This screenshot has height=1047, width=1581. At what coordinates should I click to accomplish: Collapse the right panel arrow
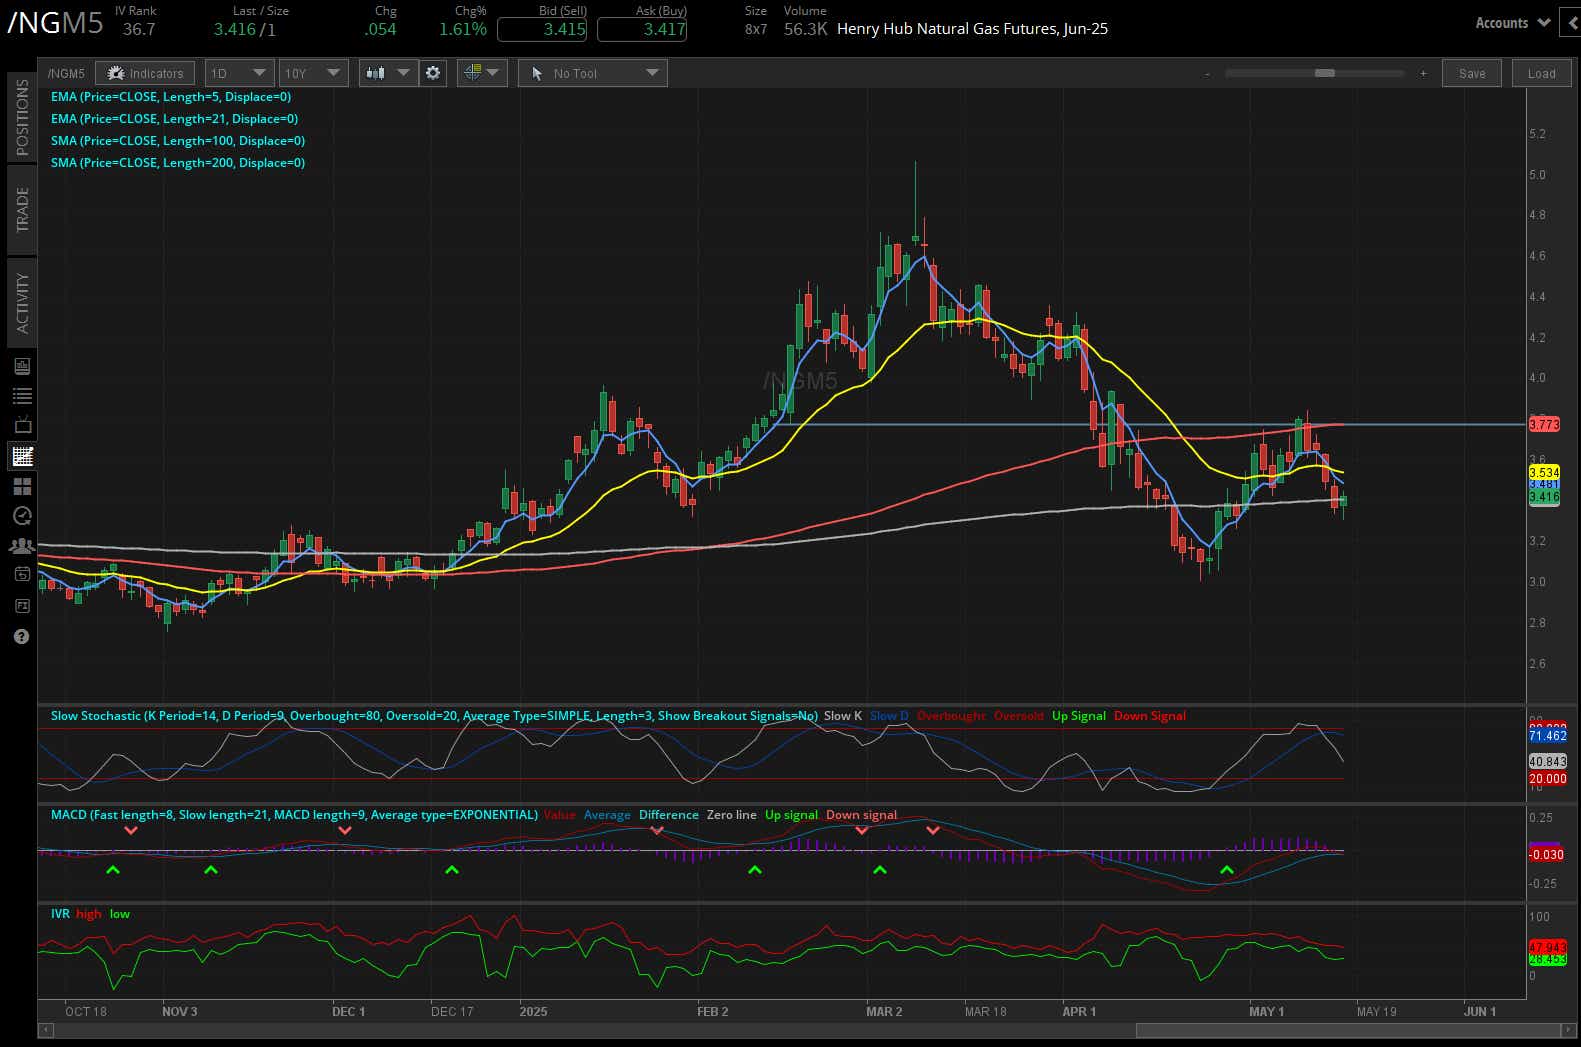(x=1570, y=22)
